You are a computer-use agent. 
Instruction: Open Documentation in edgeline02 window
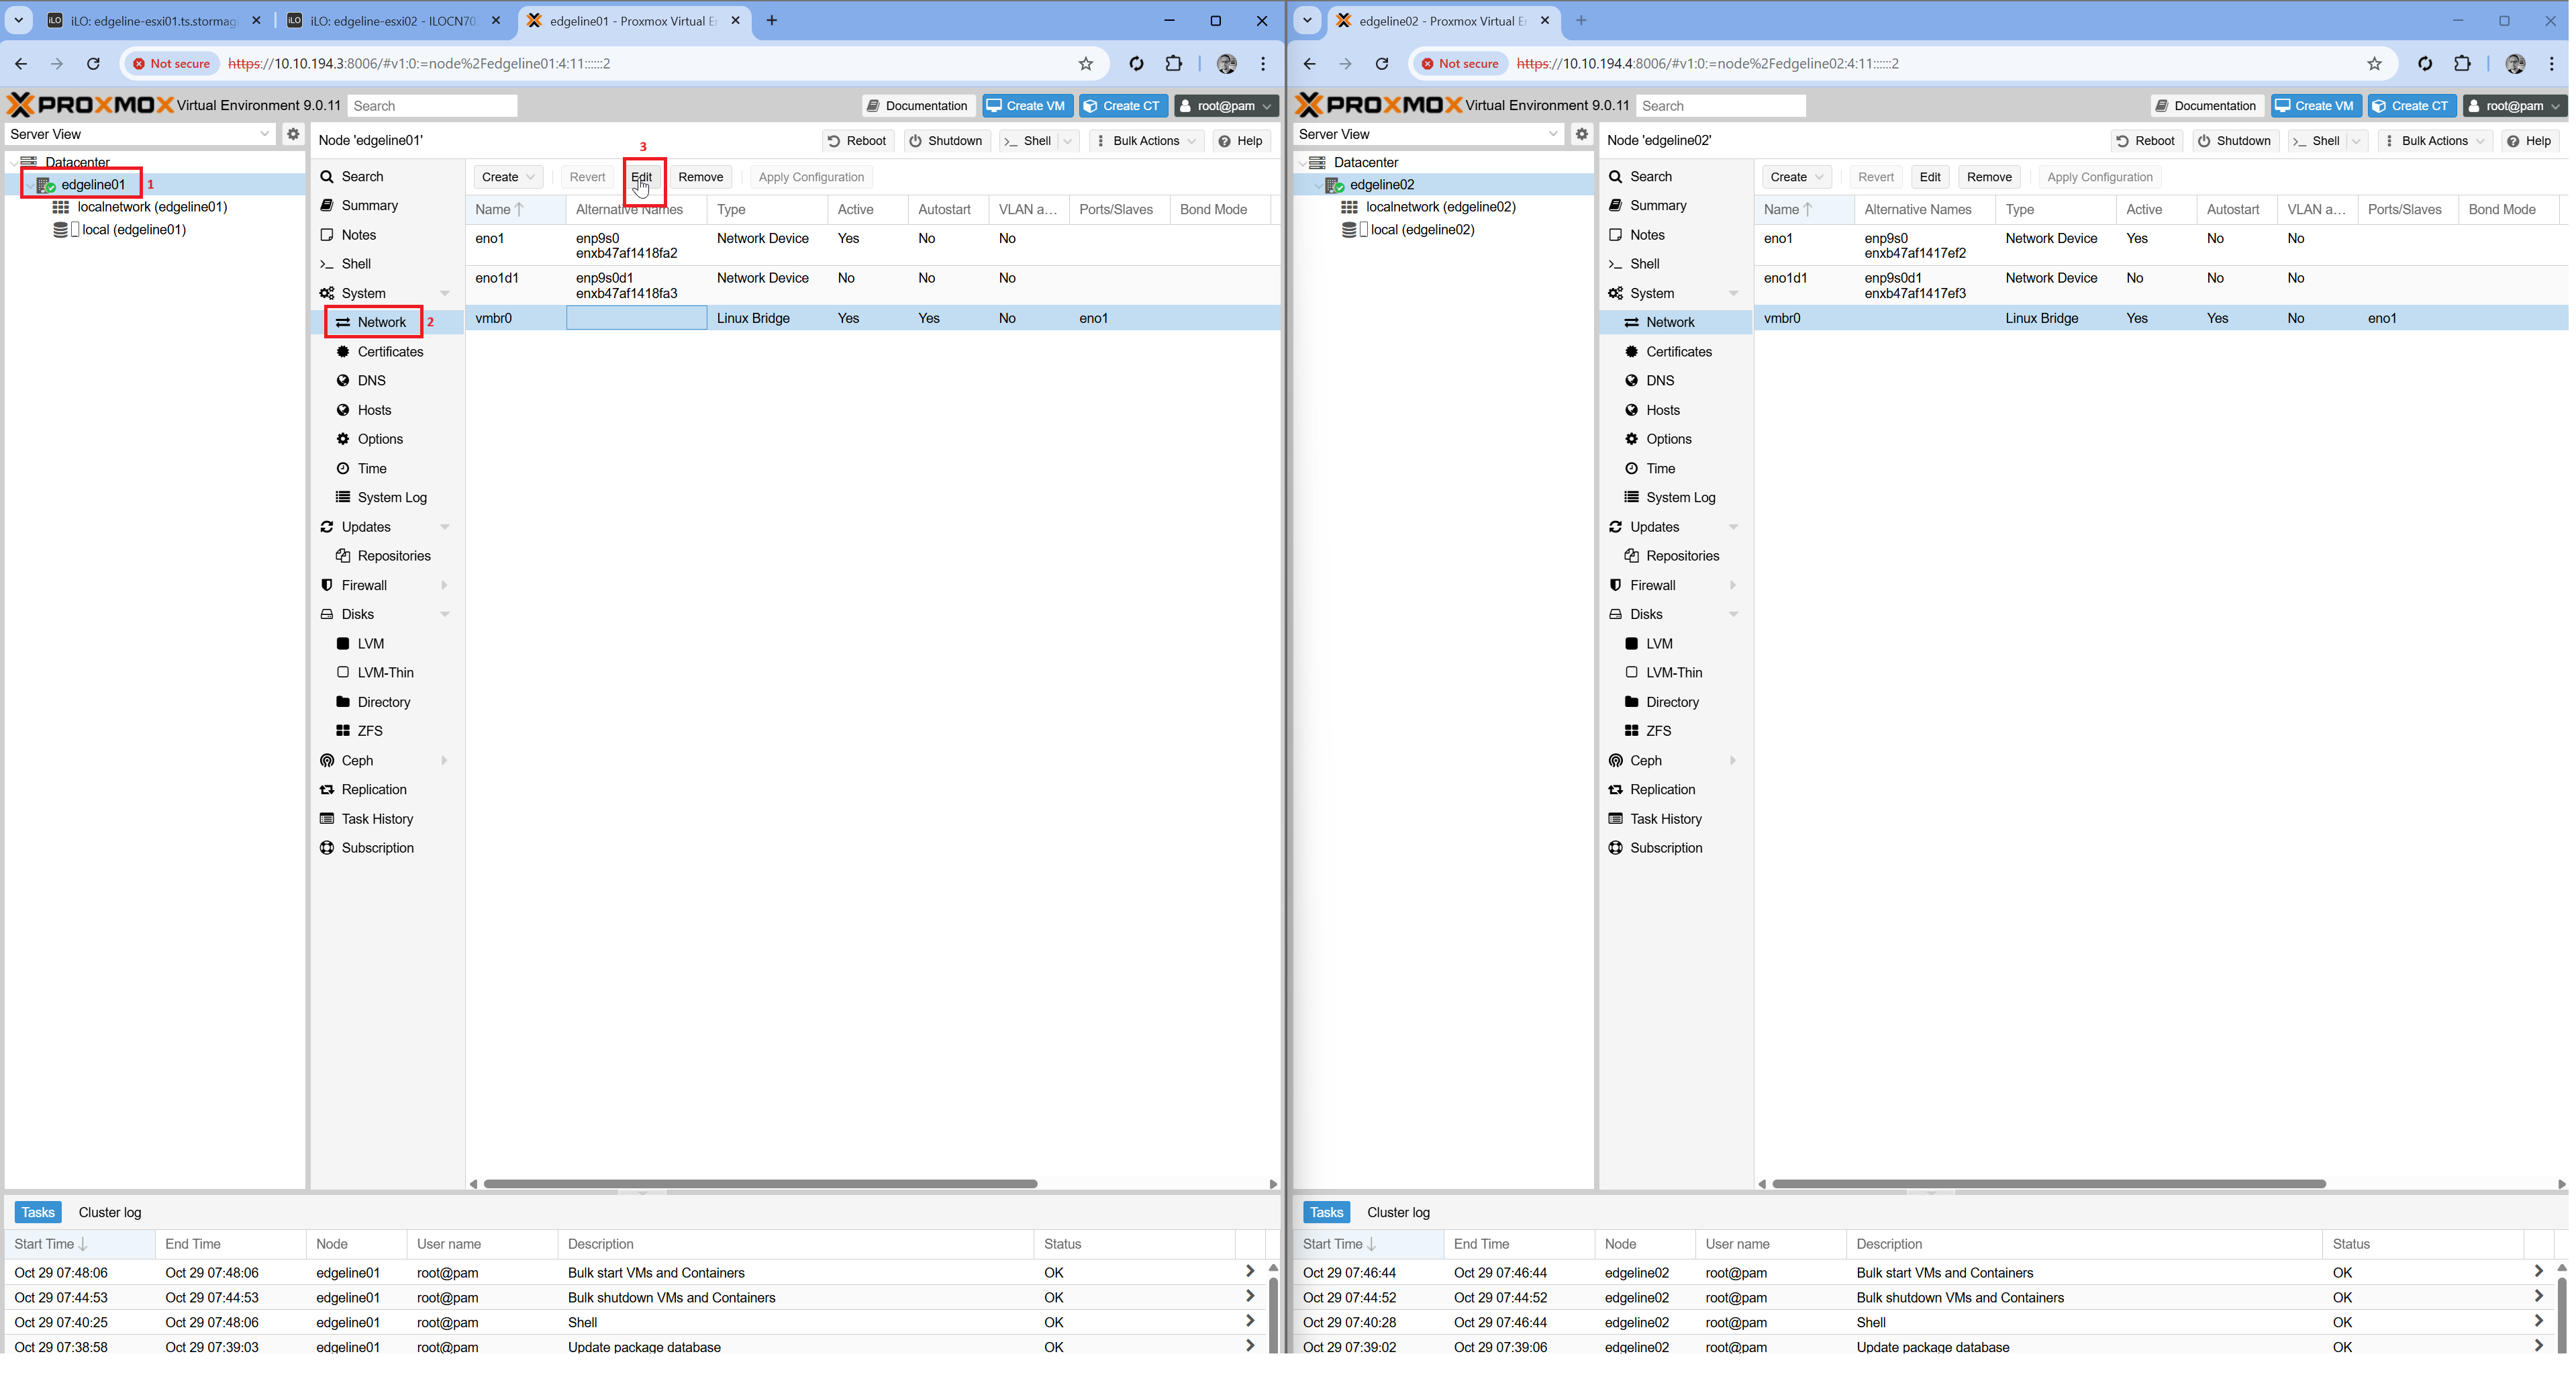pyautogui.click(x=2206, y=106)
